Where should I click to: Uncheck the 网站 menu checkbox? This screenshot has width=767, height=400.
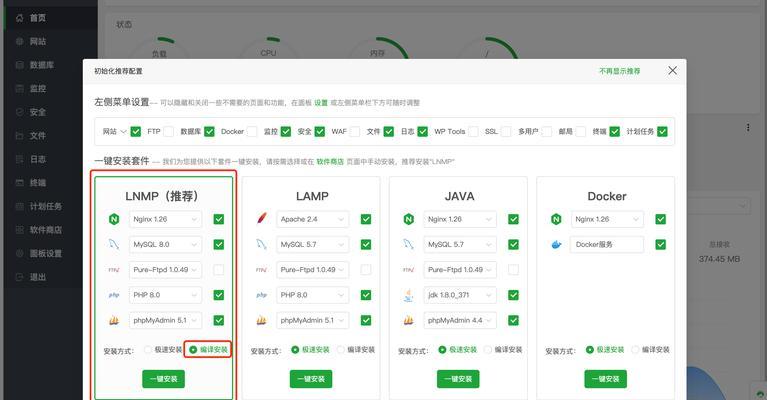tap(135, 132)
